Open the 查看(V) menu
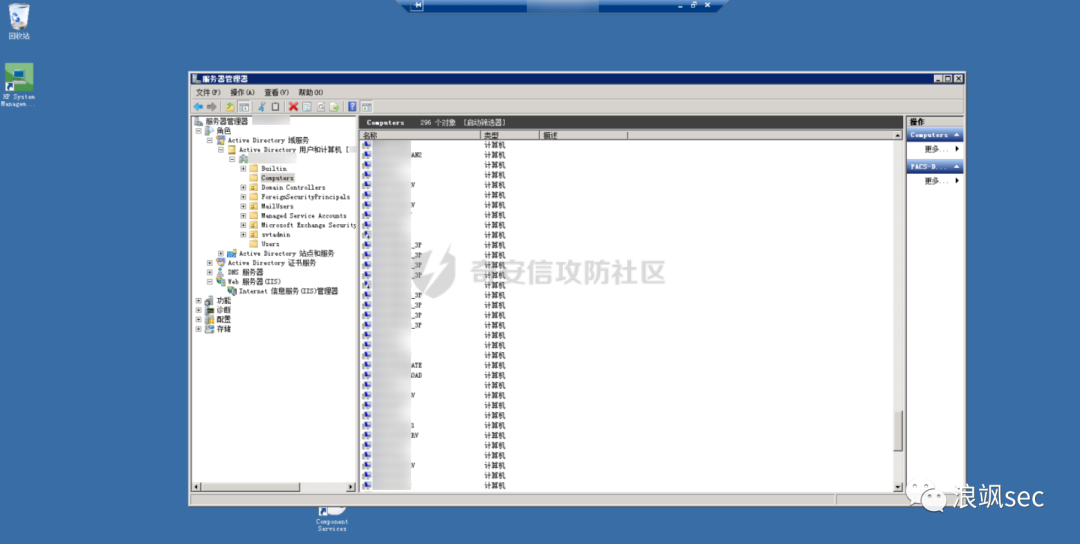The image size is (1080, 544). click(x=276, y=92)
